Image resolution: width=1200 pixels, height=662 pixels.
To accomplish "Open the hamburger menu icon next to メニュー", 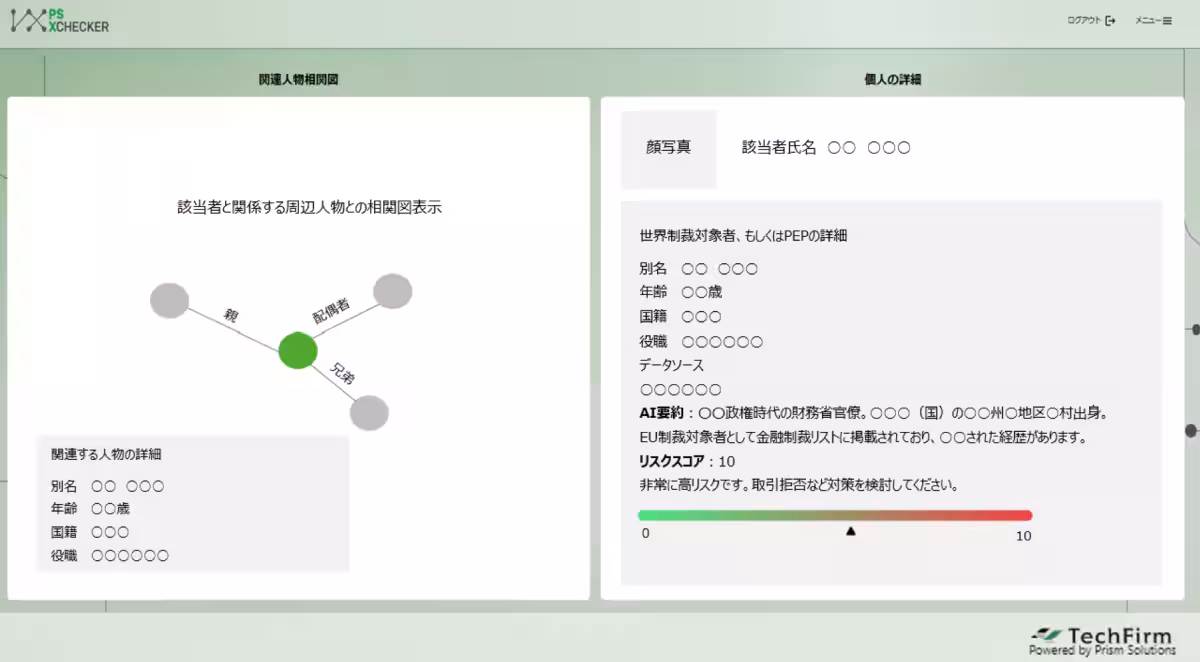I will tap(1167, 21).
